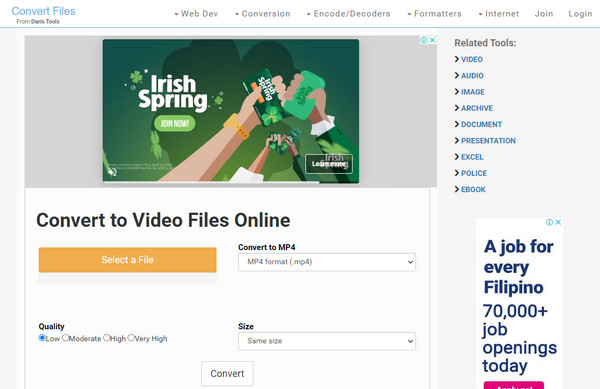Open the Formatters menu
600x389 pixels.
click(434, 14)
